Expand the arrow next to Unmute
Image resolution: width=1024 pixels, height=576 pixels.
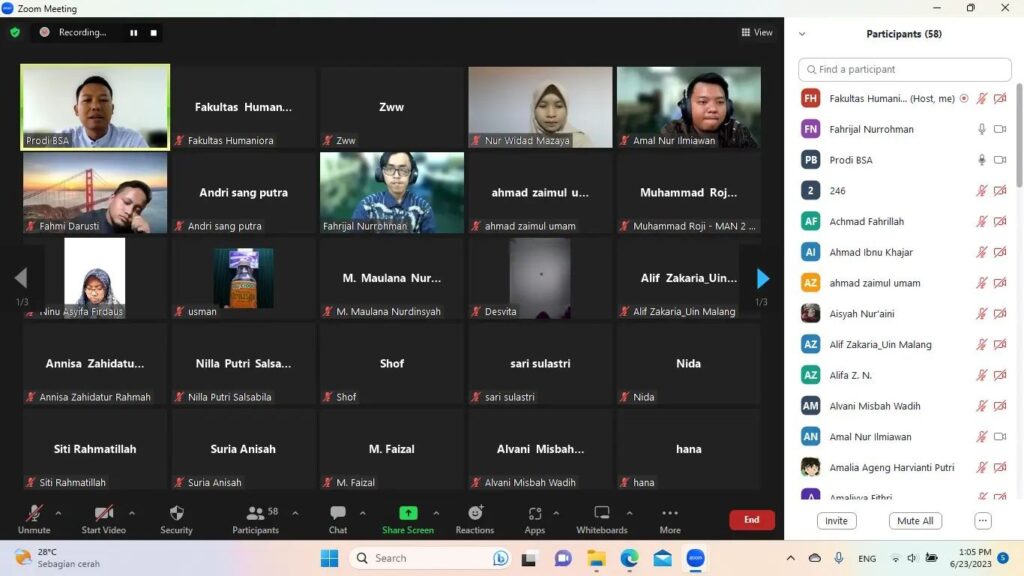(x=58, y=513)
